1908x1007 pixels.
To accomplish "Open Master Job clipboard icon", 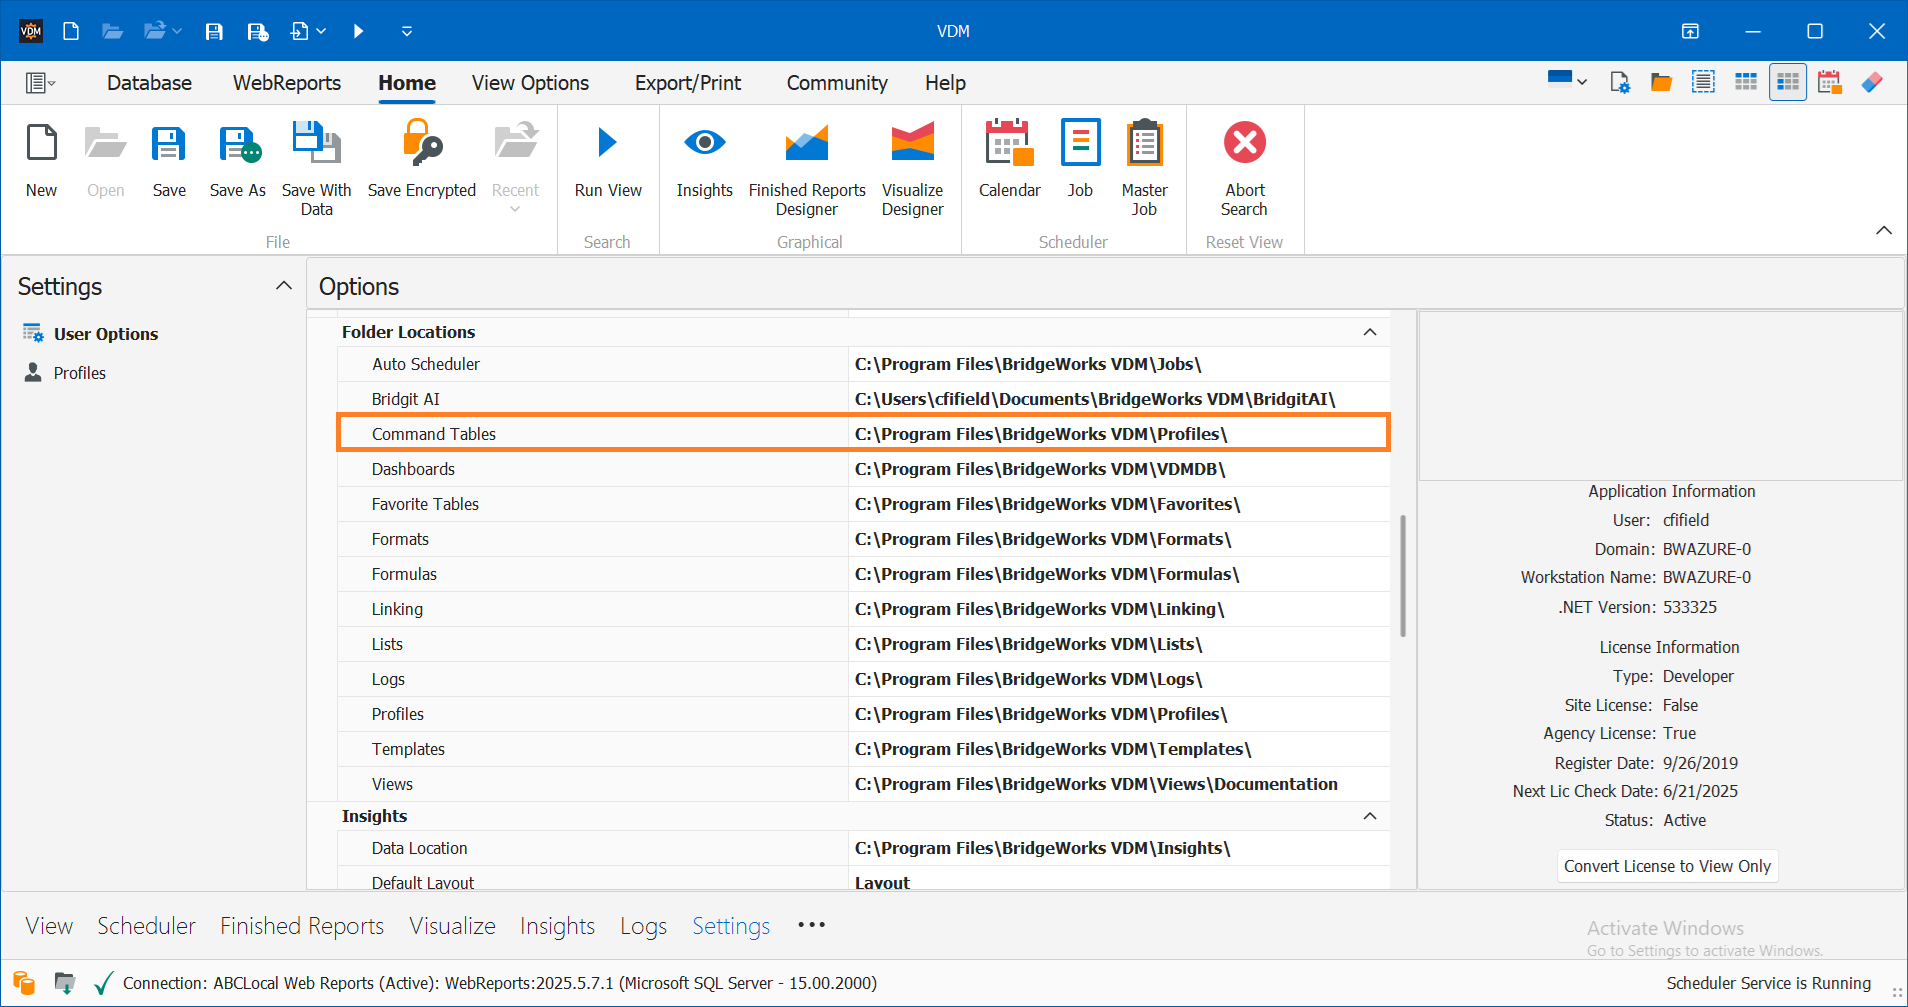I will pyautogui.click(x=1144, y=143).
